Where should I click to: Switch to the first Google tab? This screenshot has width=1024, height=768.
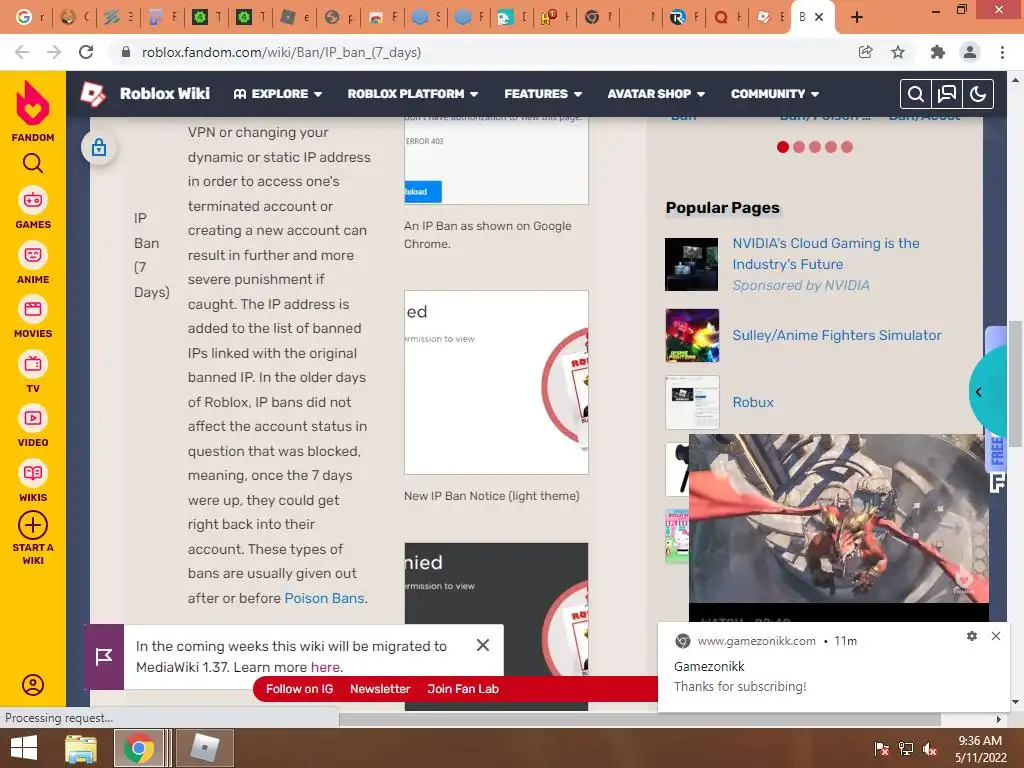coord(29,18)
